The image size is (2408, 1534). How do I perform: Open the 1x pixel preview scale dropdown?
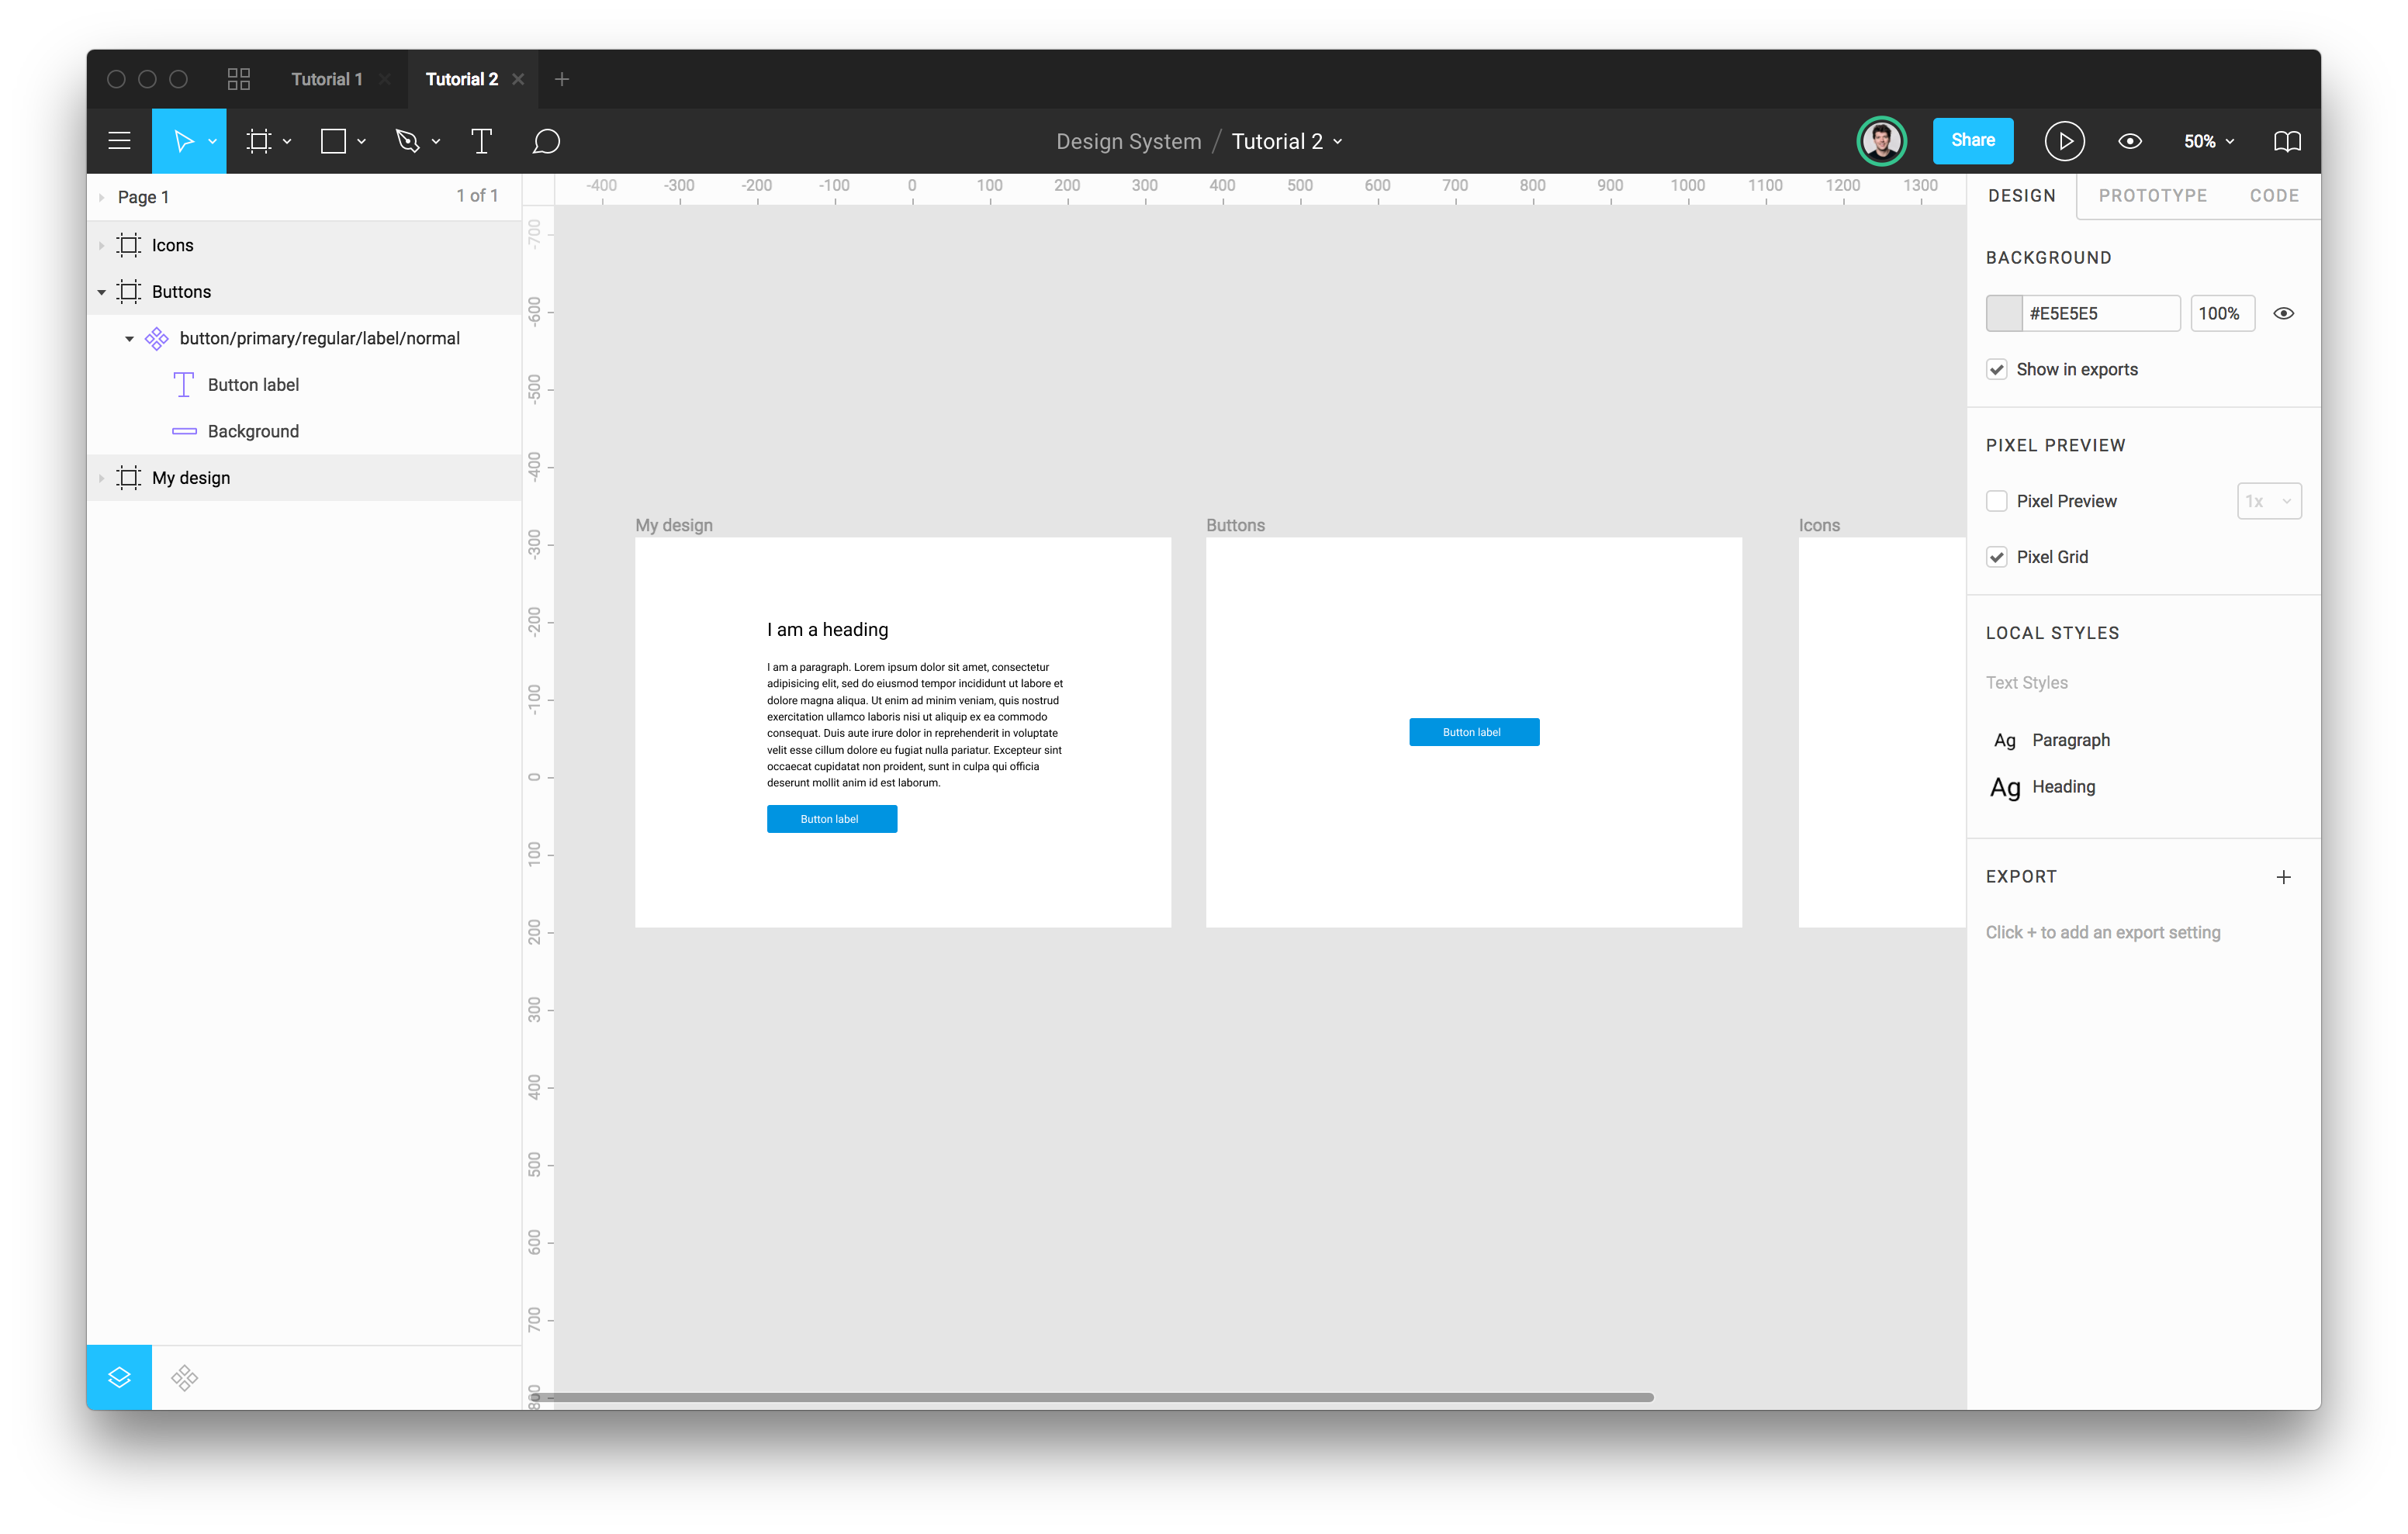tap(2268, 501)
